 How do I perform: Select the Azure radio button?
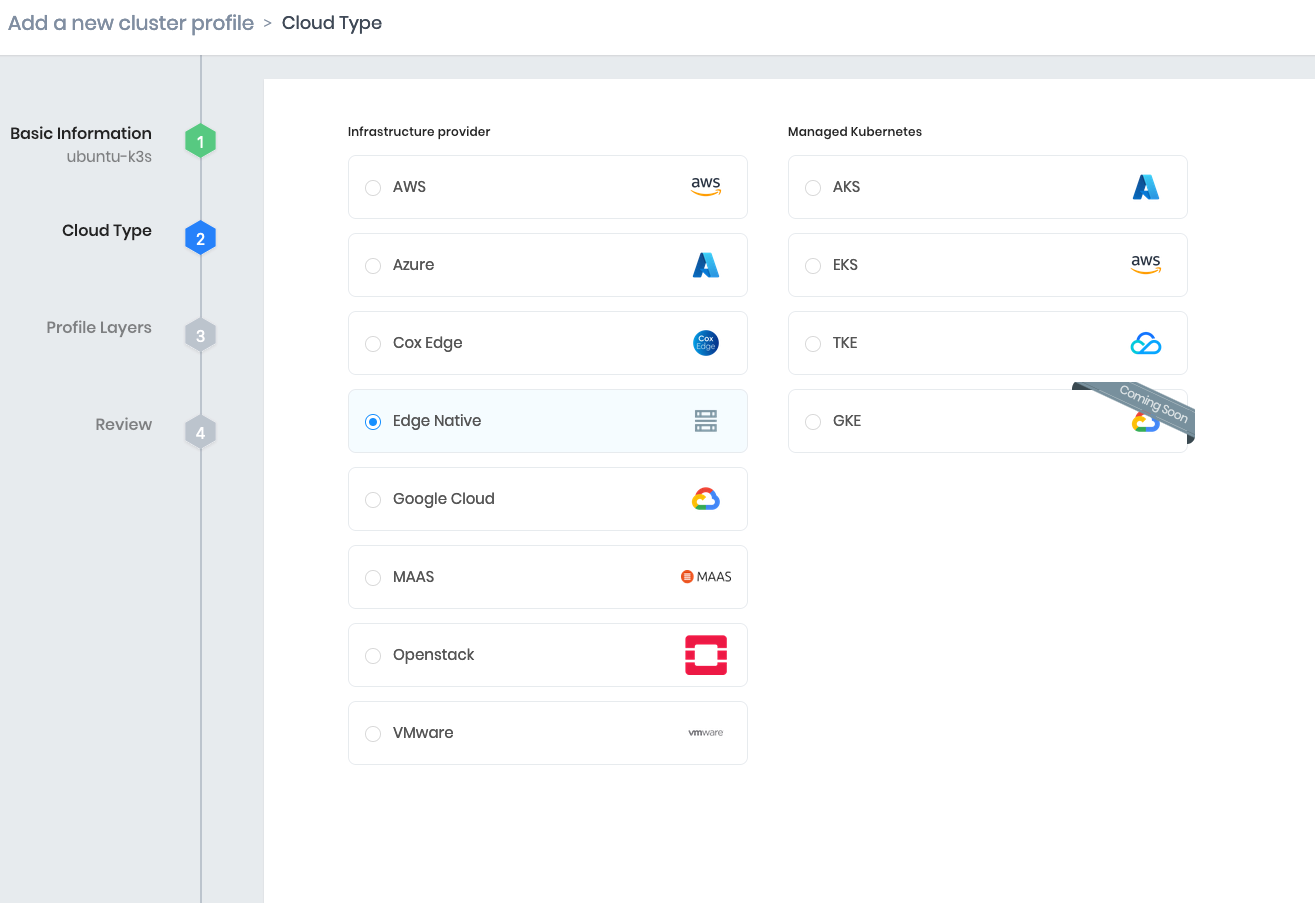pyautogui.click(x=373, y=265)
